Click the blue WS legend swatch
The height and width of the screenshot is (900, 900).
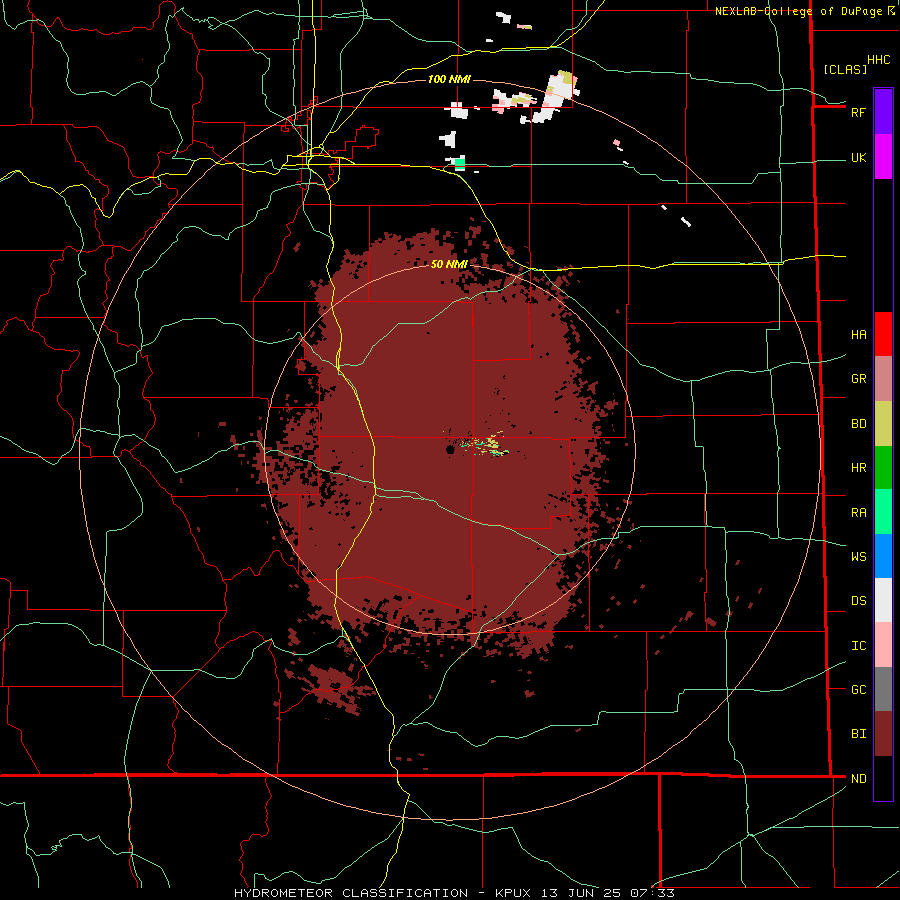tap(883, 556)
